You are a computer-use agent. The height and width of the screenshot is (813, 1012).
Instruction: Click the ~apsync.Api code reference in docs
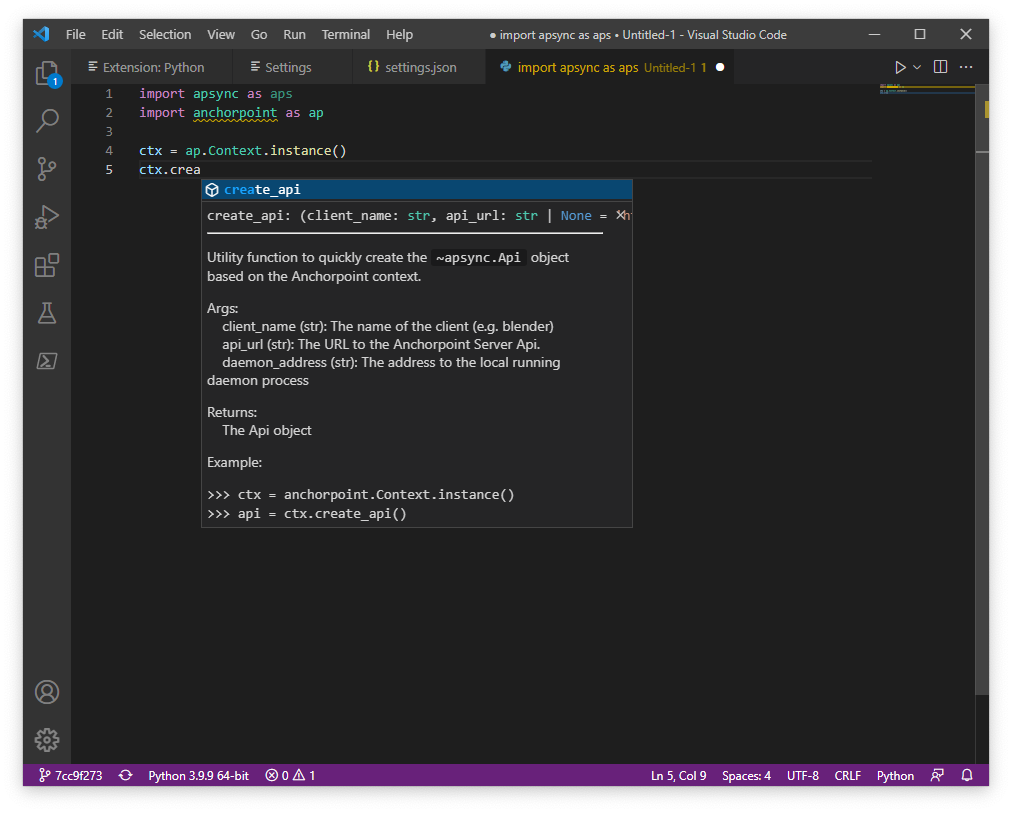click(x=478, y=257)
